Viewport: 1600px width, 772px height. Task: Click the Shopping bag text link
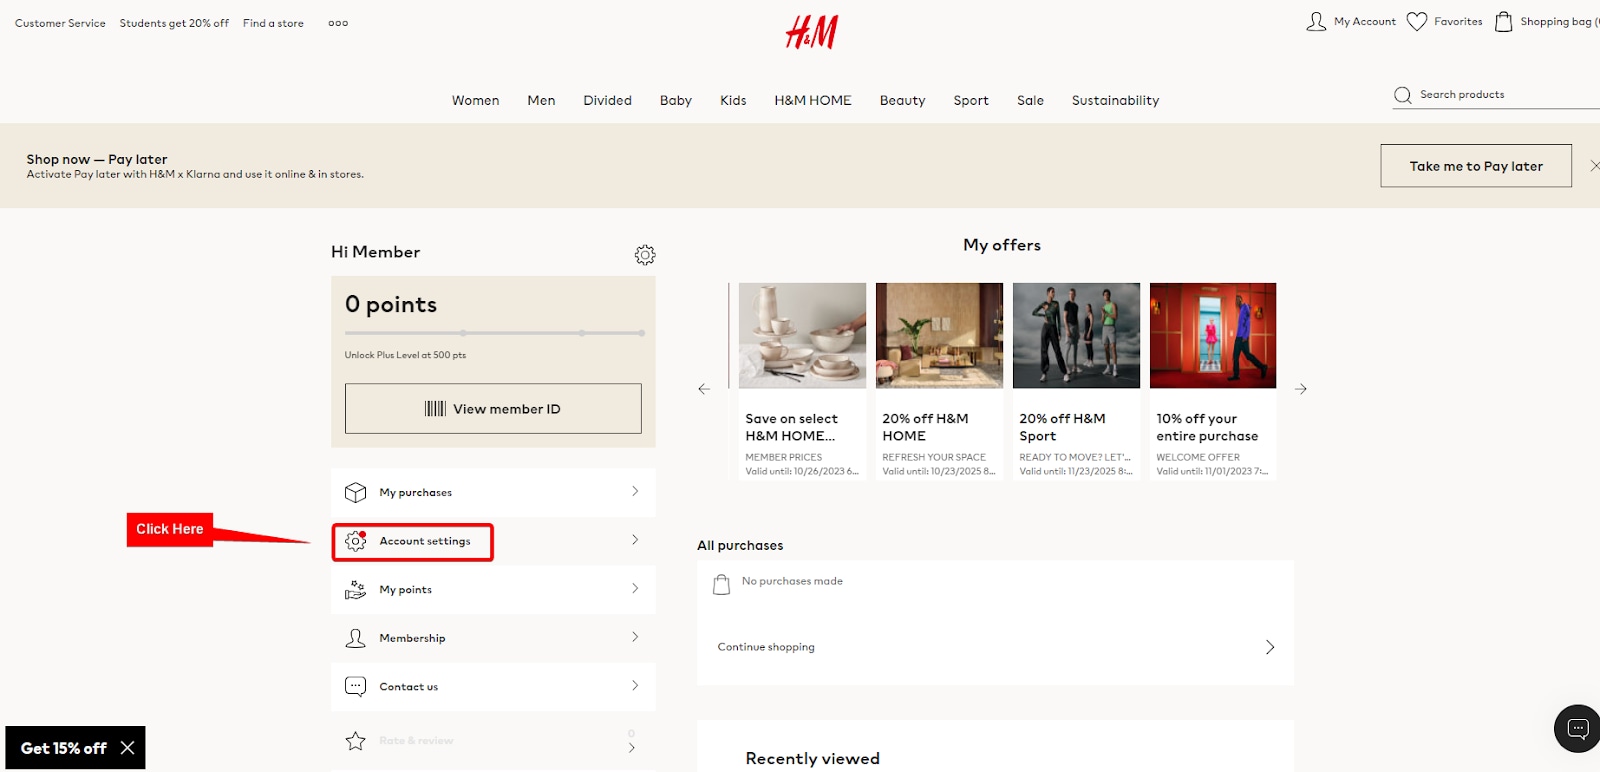[1558, 21]
